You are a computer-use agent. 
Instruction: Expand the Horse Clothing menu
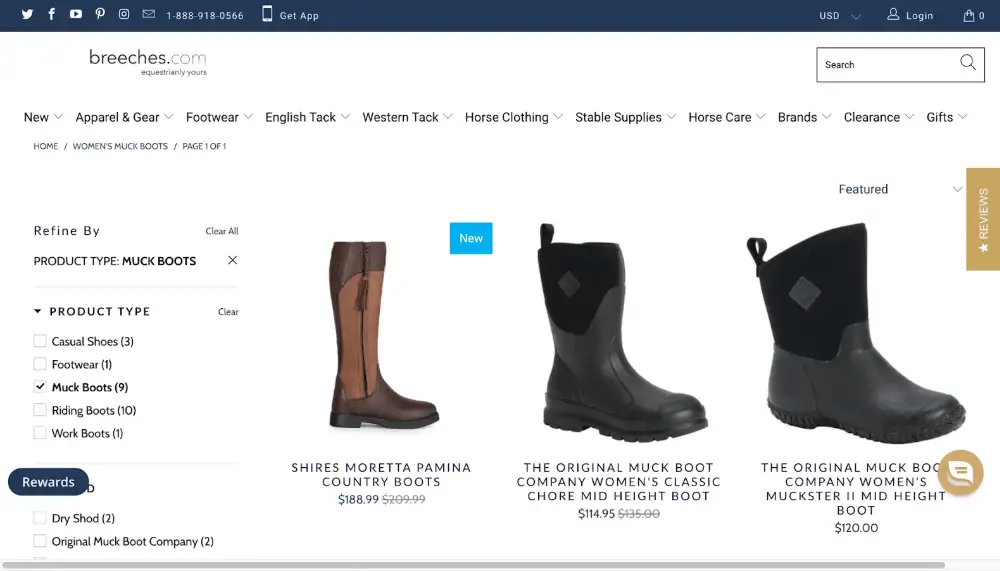pos(514,117)
